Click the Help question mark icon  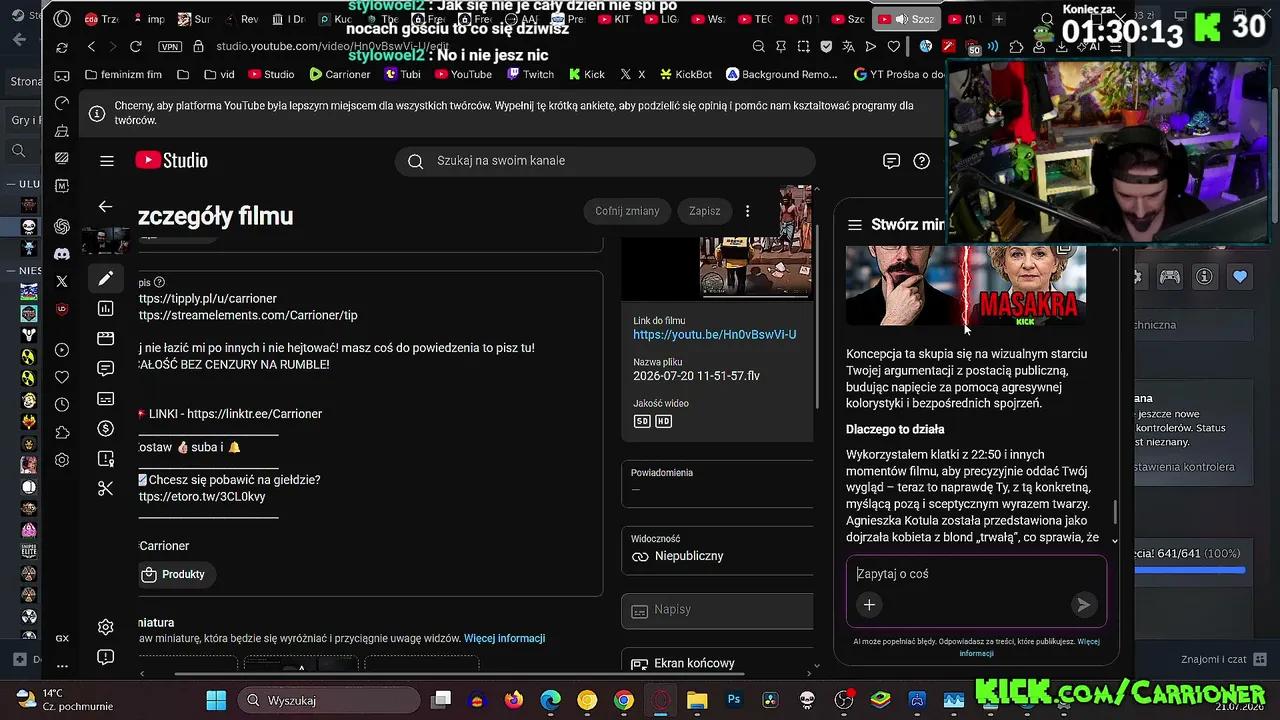pos(922,161)
